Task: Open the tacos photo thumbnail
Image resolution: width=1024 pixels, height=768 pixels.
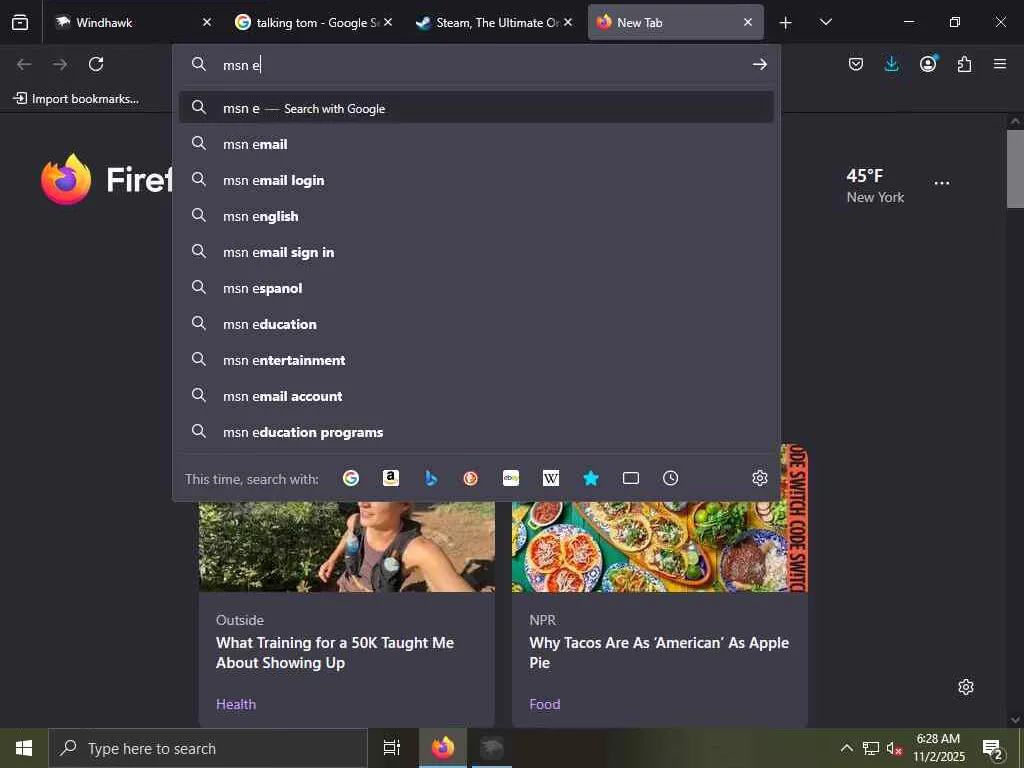Action: tap(660, 547)
